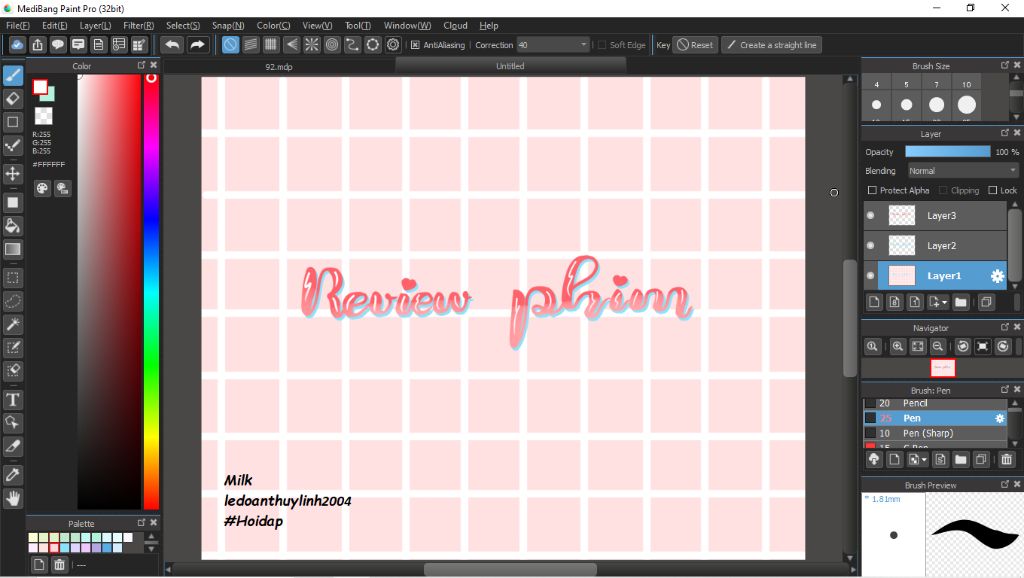Screen dimensions: 1024x578
Task: Toggle Soft Edge checkbox
Action: [x=601, y=45]
